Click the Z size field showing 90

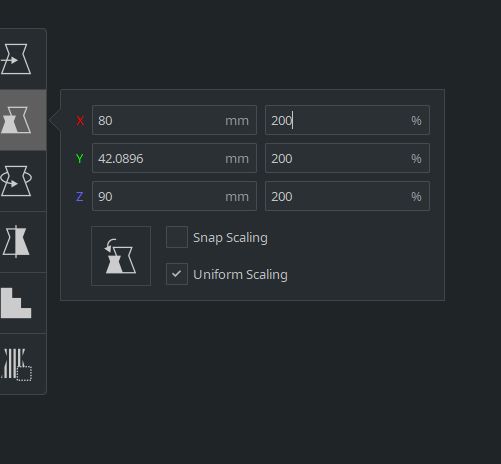pyautogui.click(x=174, y=196)
